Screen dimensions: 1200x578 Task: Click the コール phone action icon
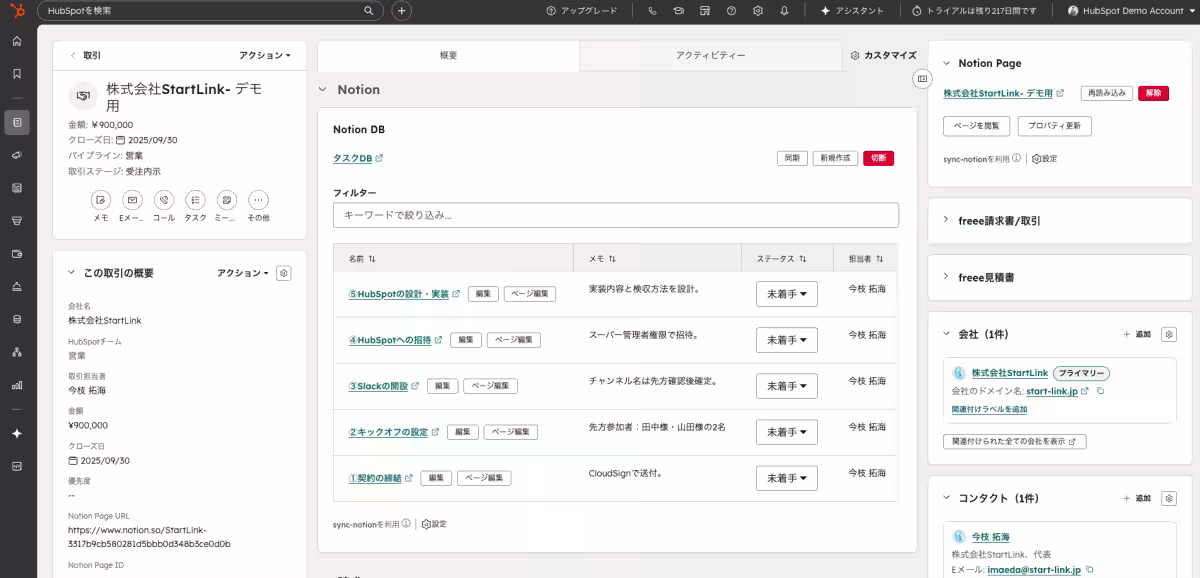[x=164, y=200]
